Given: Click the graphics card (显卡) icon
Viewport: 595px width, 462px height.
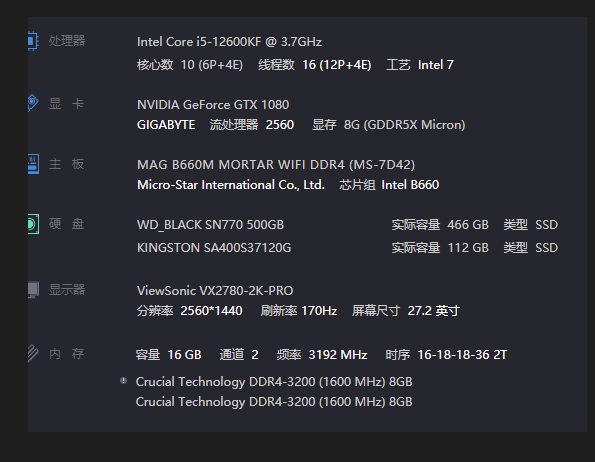Looking at the screenshot, I should coord(33,103).
